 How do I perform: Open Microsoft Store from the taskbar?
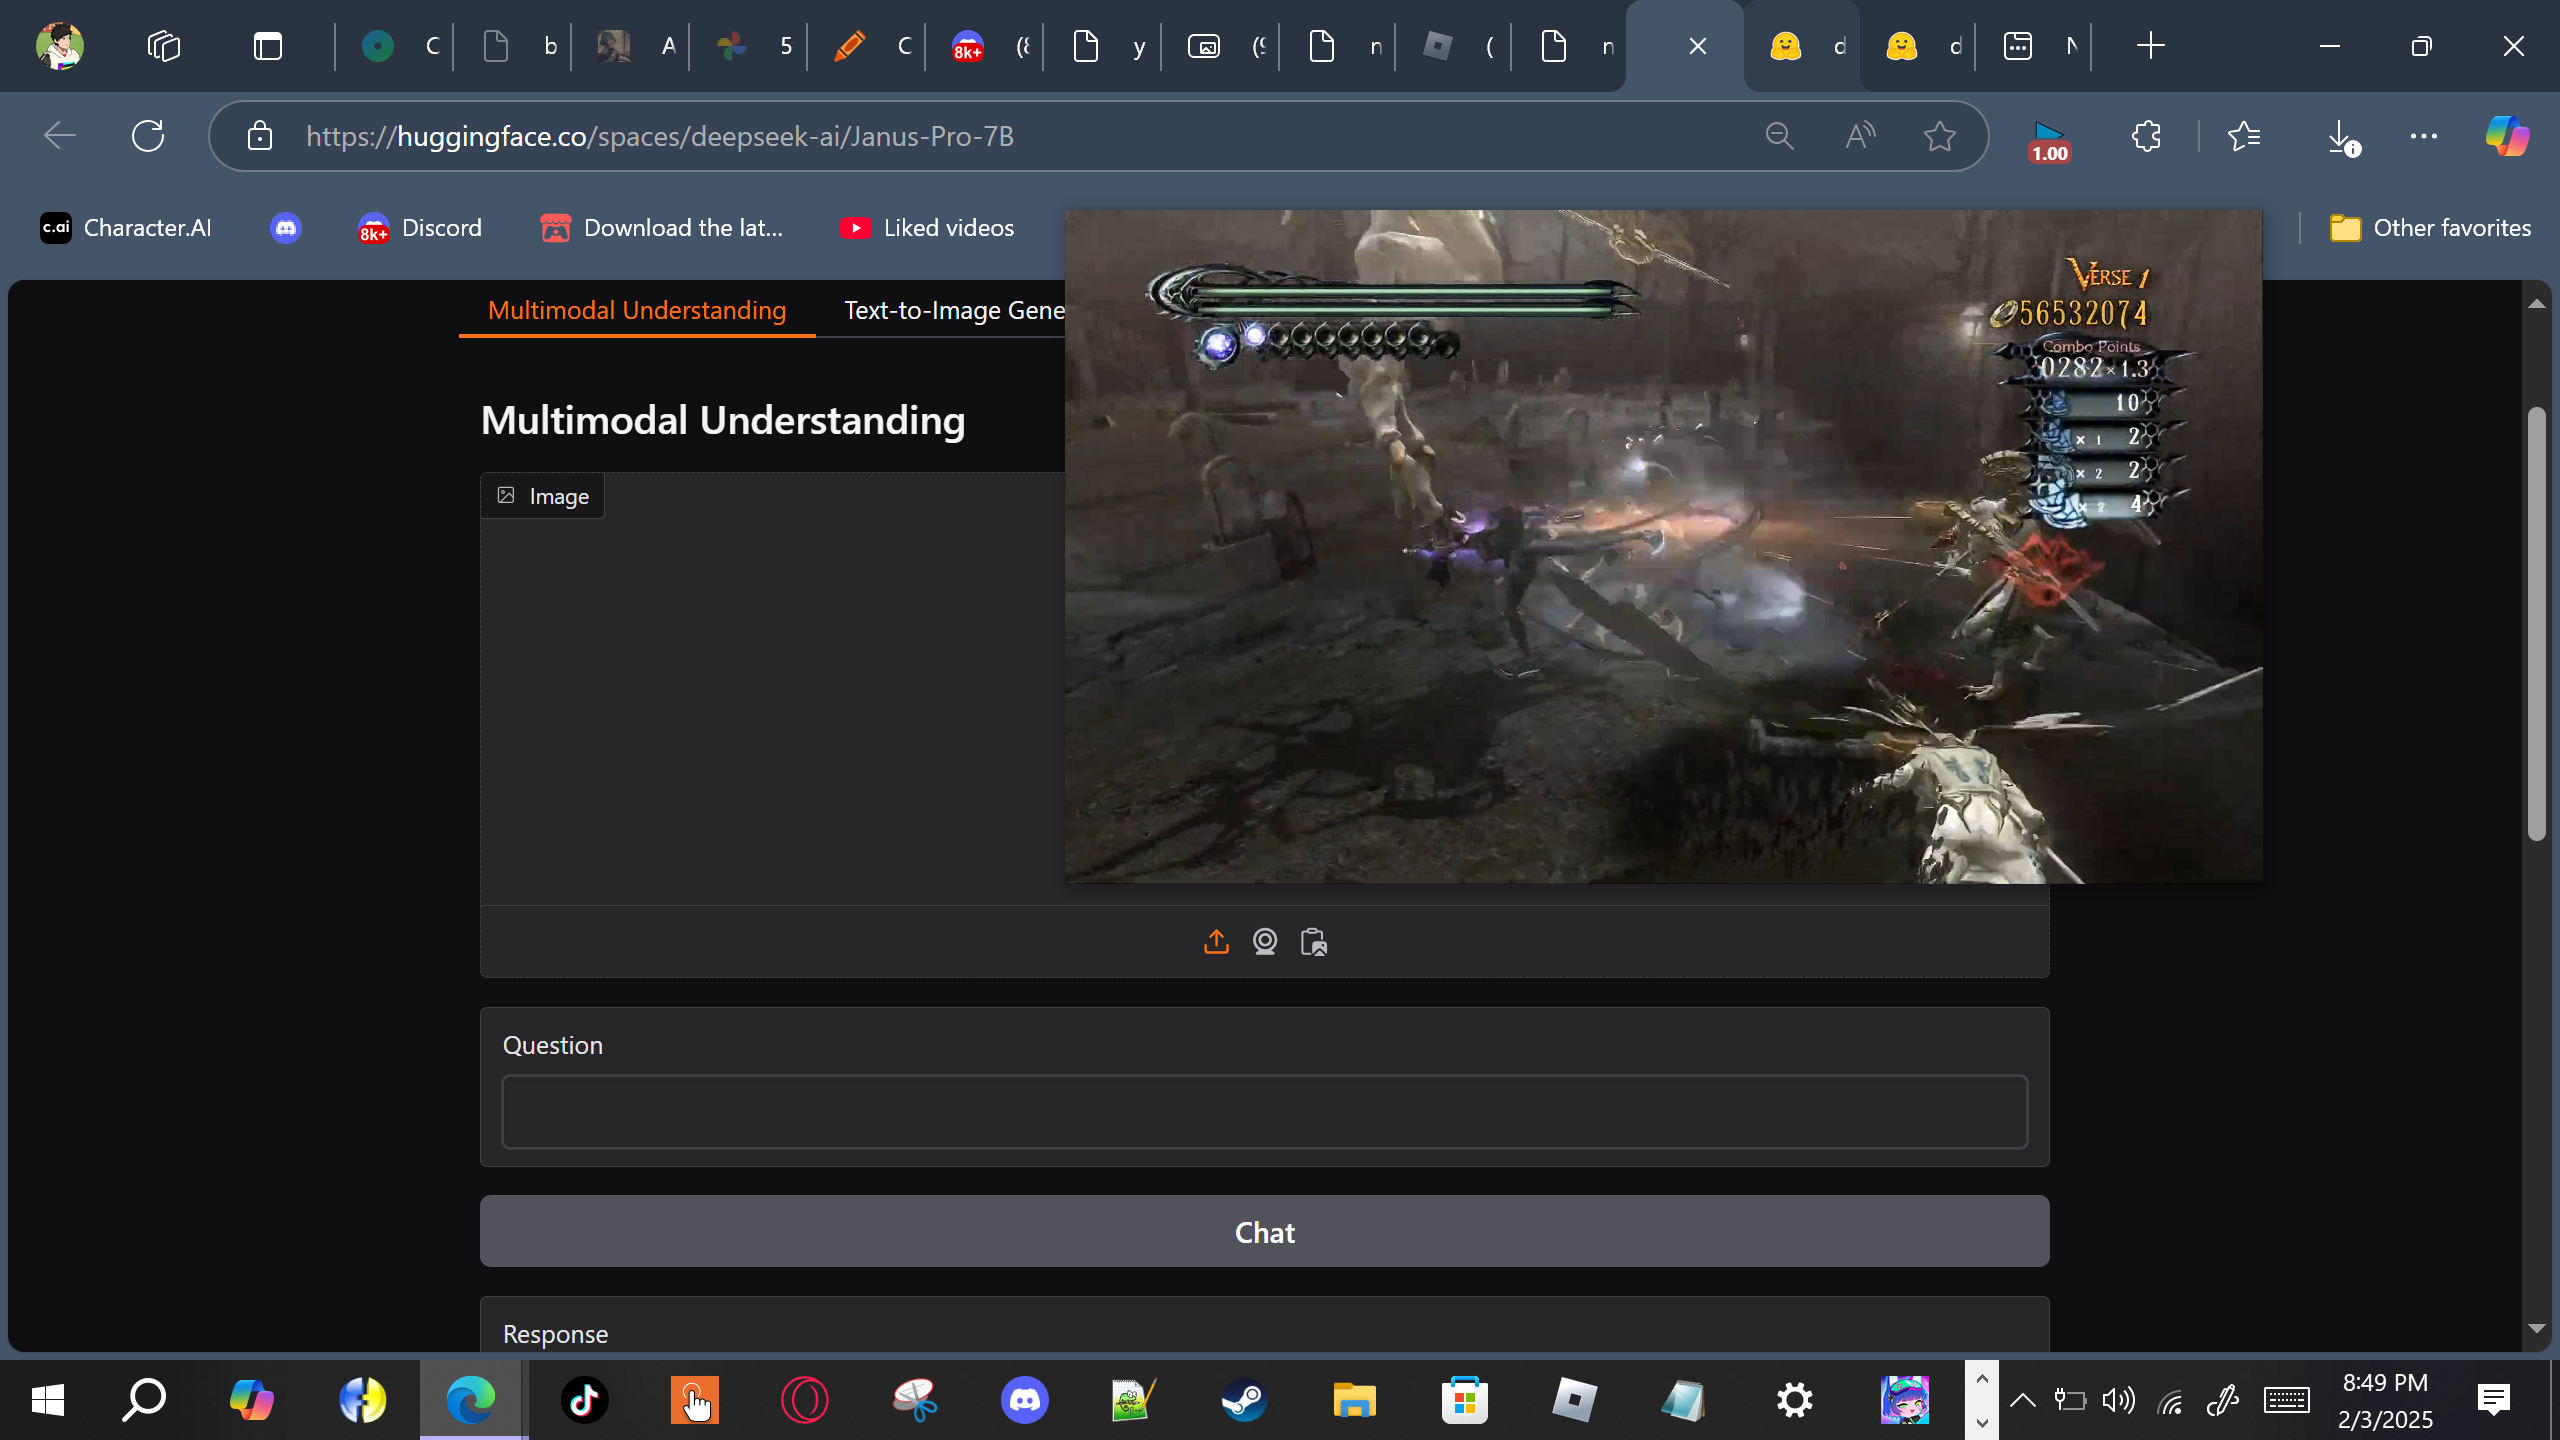[x=1464, y=1400]
